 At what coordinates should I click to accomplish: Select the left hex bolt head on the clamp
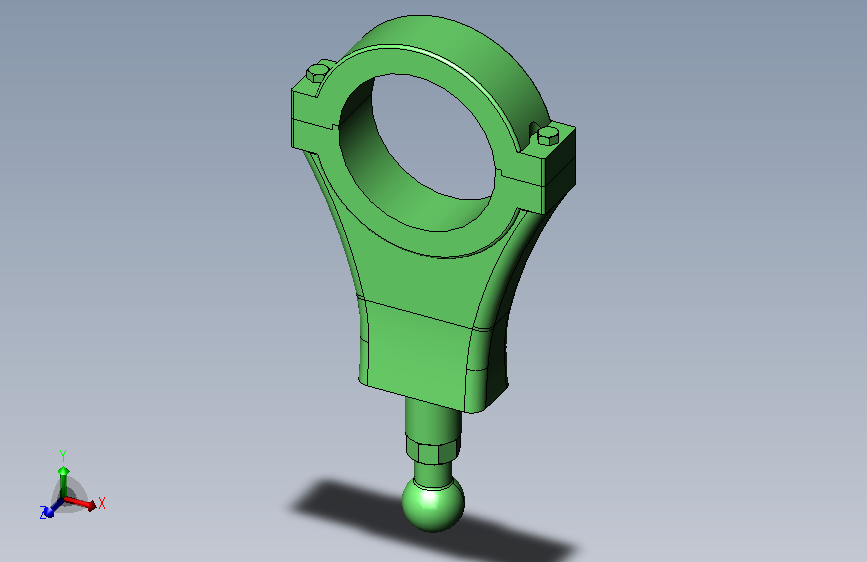pos(317,72)
